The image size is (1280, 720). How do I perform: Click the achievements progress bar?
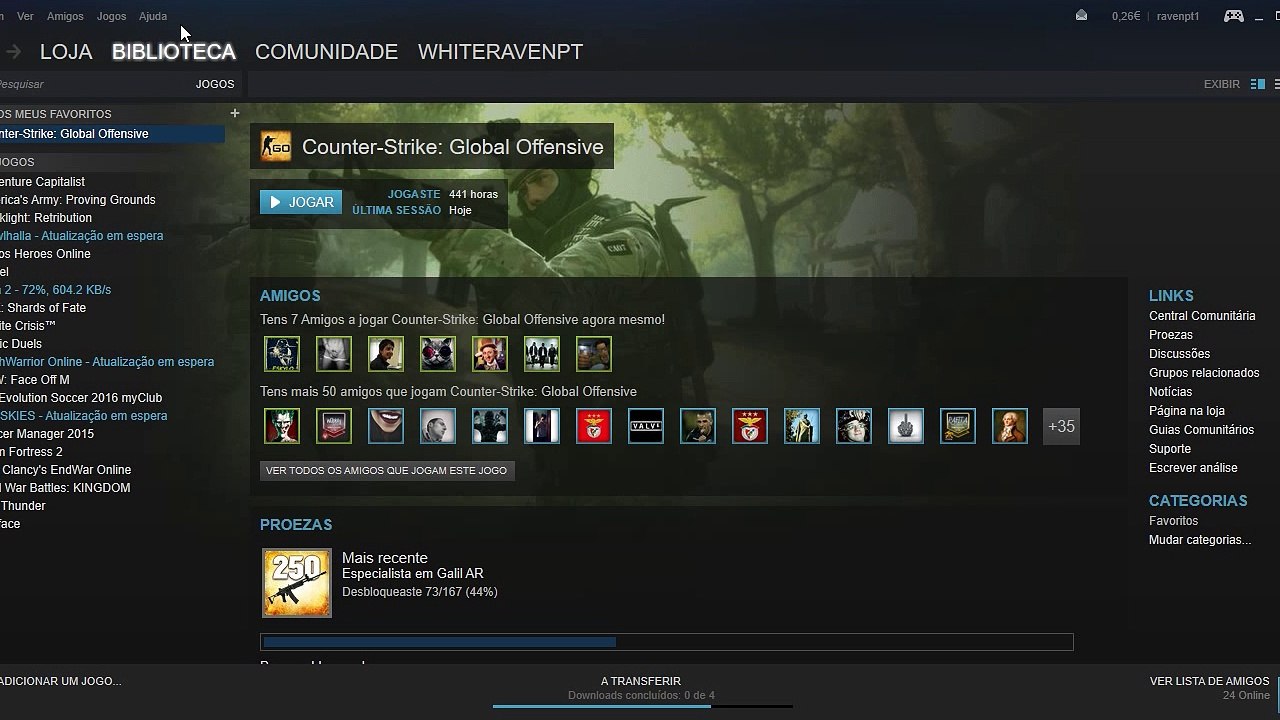coord(667,642)
